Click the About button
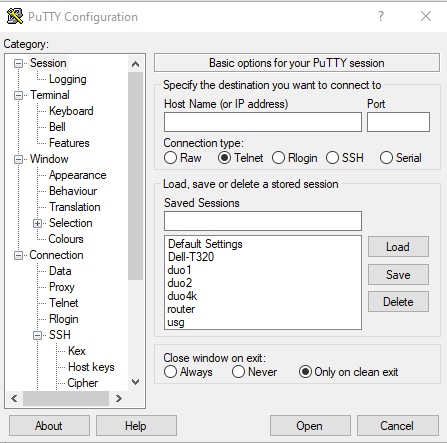The height and width of the screenshot is (443, 447). tap(49, 426)
